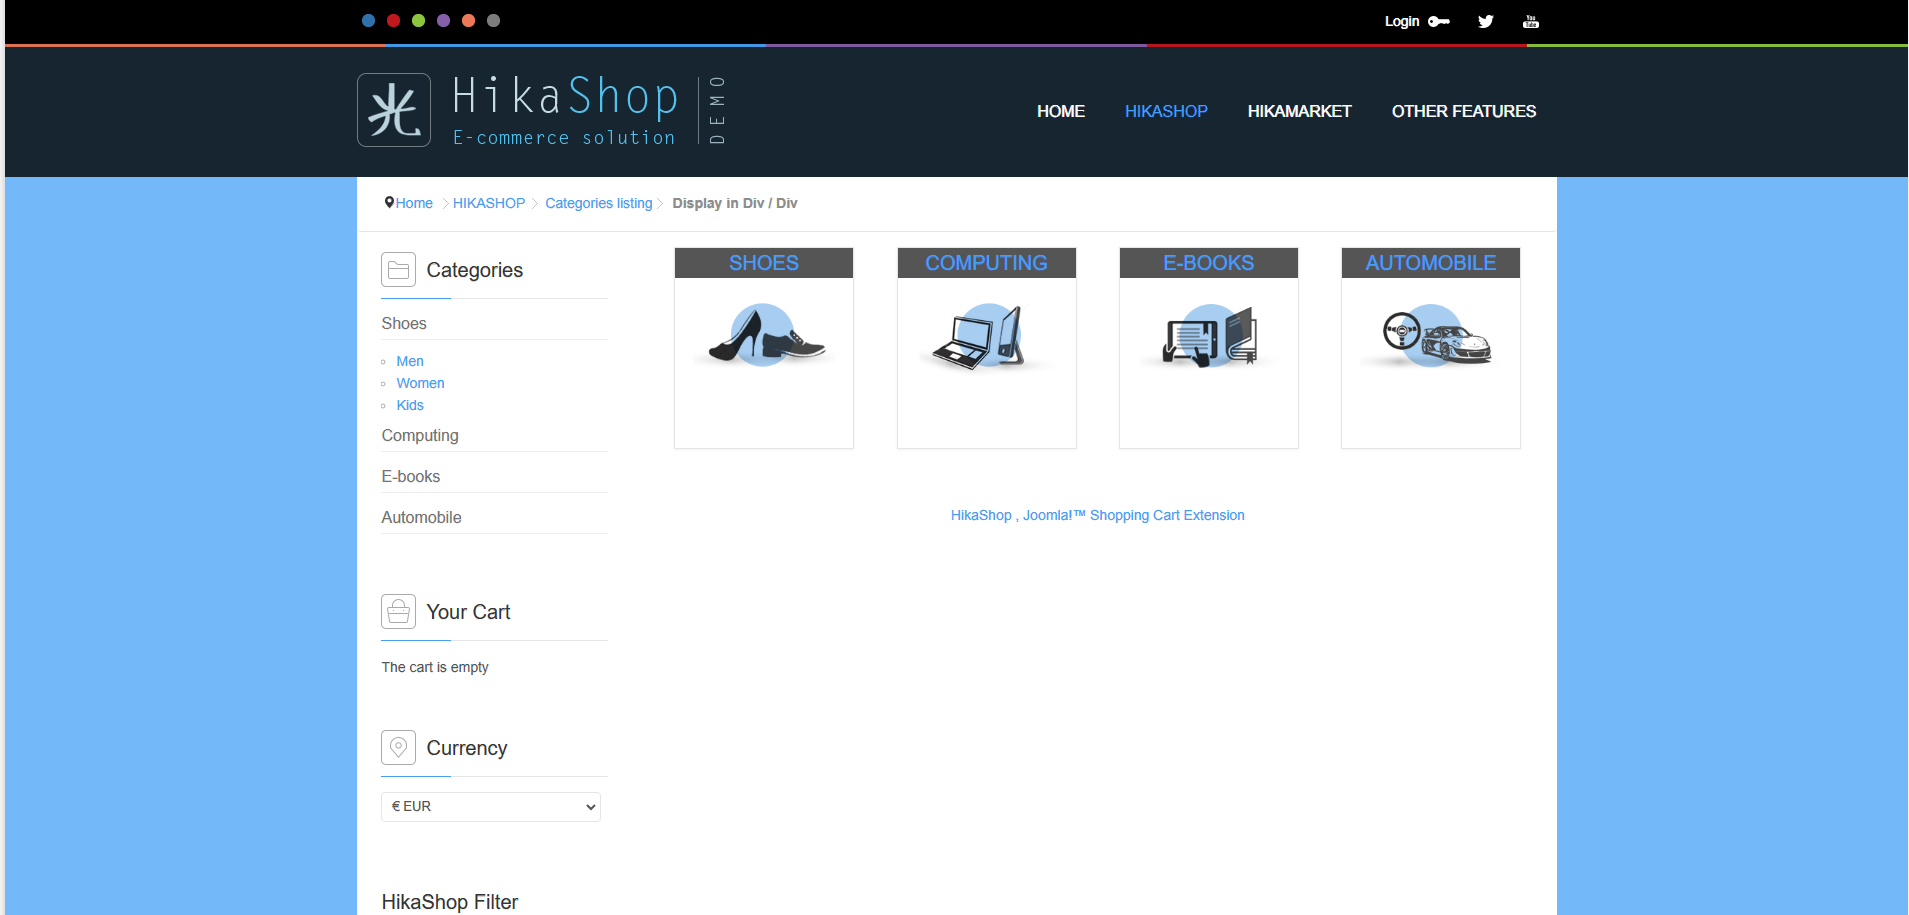This screenshot has width=1909, height=915.
Task: Click the 'HikaShop Filter' heading
Action: [x=450, y=902]
